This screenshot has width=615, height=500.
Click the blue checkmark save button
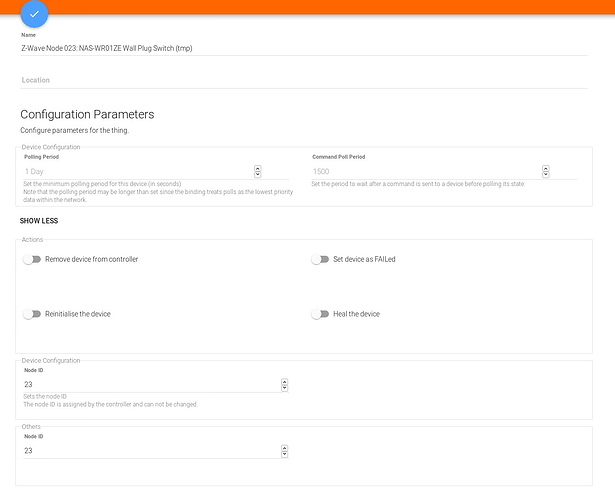tap(34, 14)
